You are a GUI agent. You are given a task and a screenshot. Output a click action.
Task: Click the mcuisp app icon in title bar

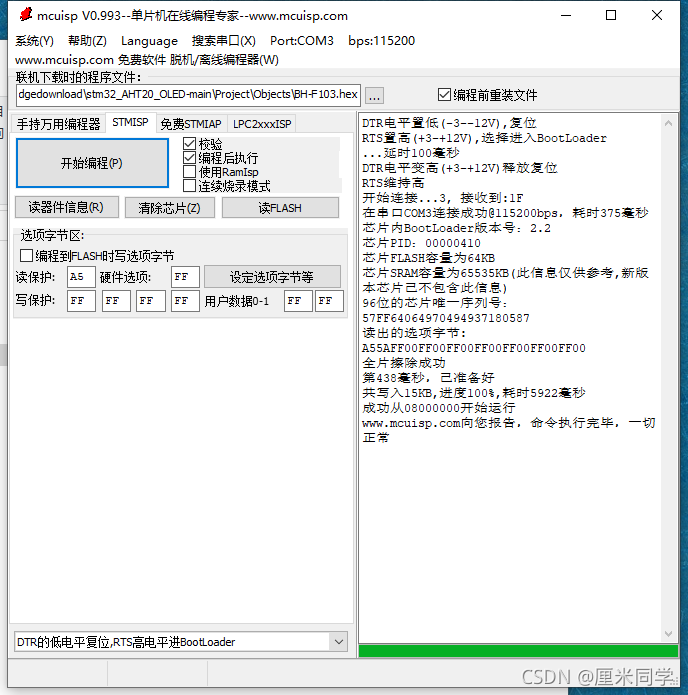[x=26, y=15]
